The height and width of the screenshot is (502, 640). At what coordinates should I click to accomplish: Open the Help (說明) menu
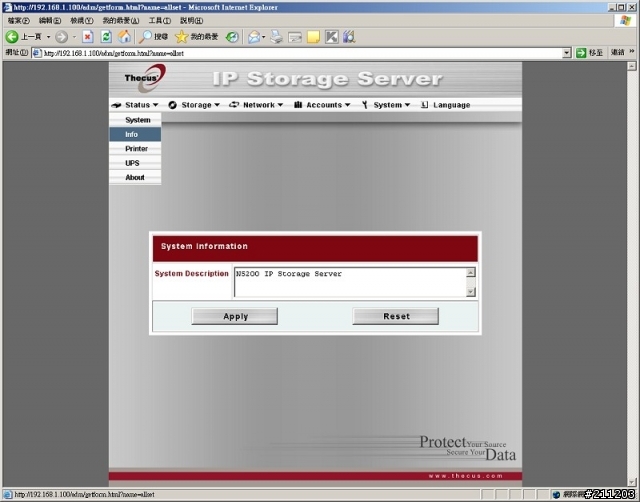pyautogui.click(x=191, y=20)
